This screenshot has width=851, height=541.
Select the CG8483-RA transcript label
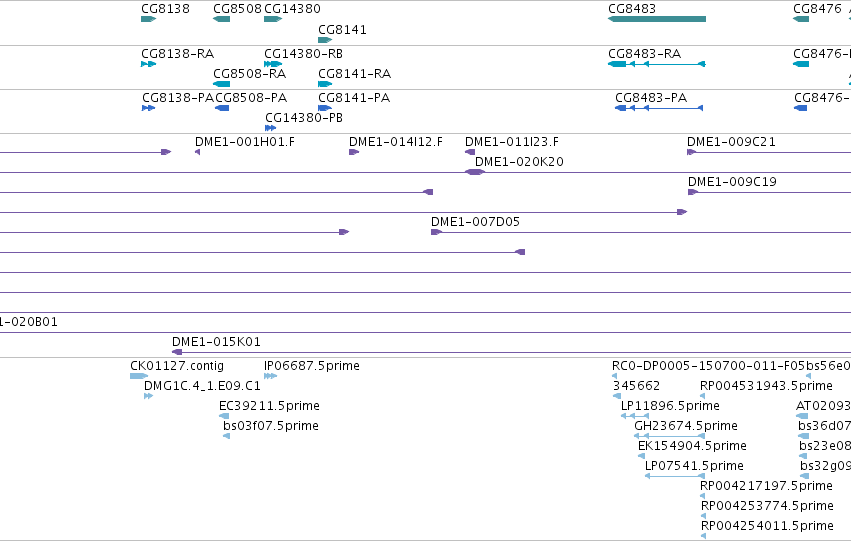pyautogui.click(x=644, y=54)
